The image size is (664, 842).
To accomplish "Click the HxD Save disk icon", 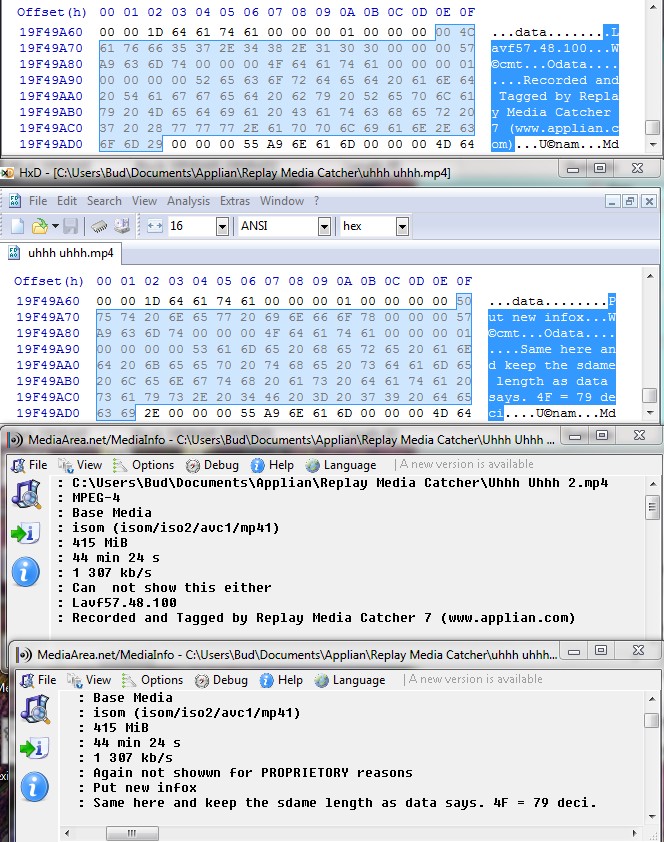I will (x=70, y=226).
